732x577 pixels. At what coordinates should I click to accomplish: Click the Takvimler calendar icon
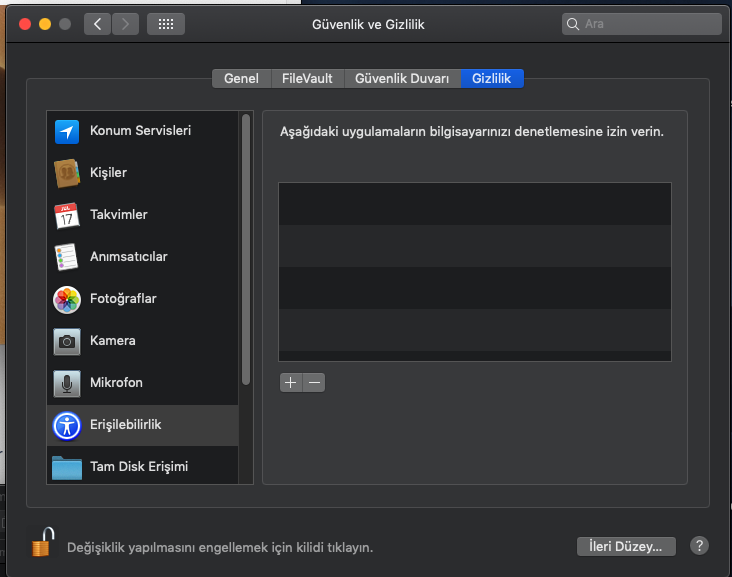pyautogui.click(x=67, y=215)
